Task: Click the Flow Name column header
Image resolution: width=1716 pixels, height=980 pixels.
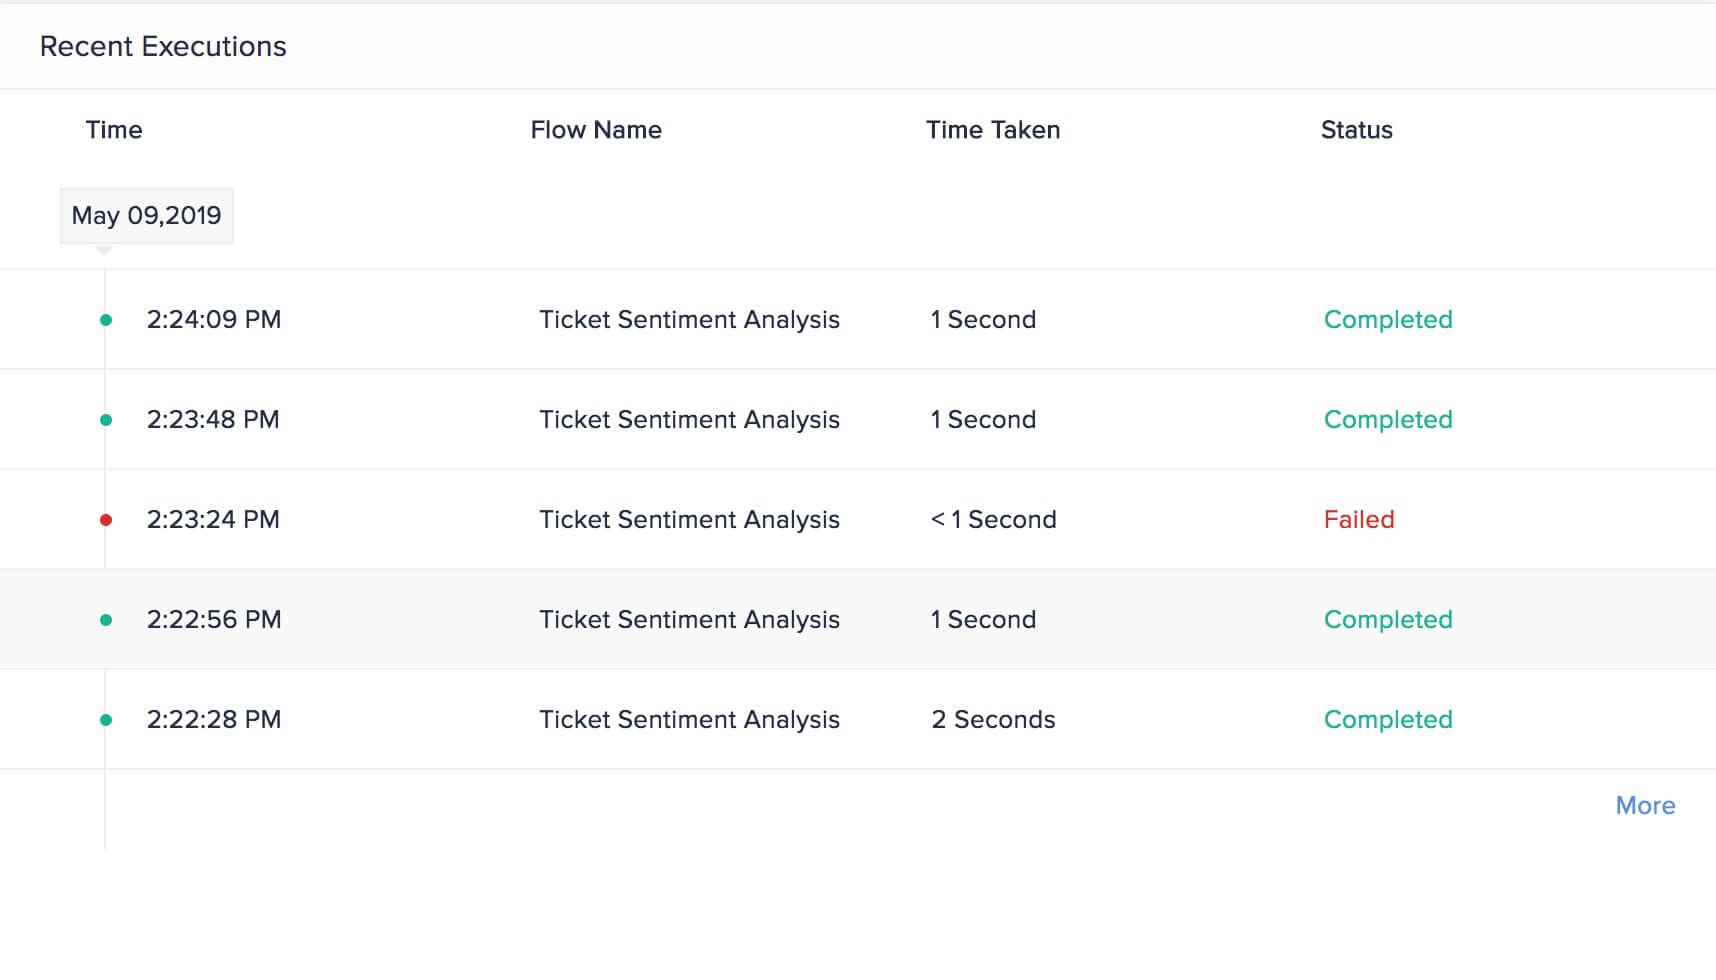Action: (x=596, y=130)
